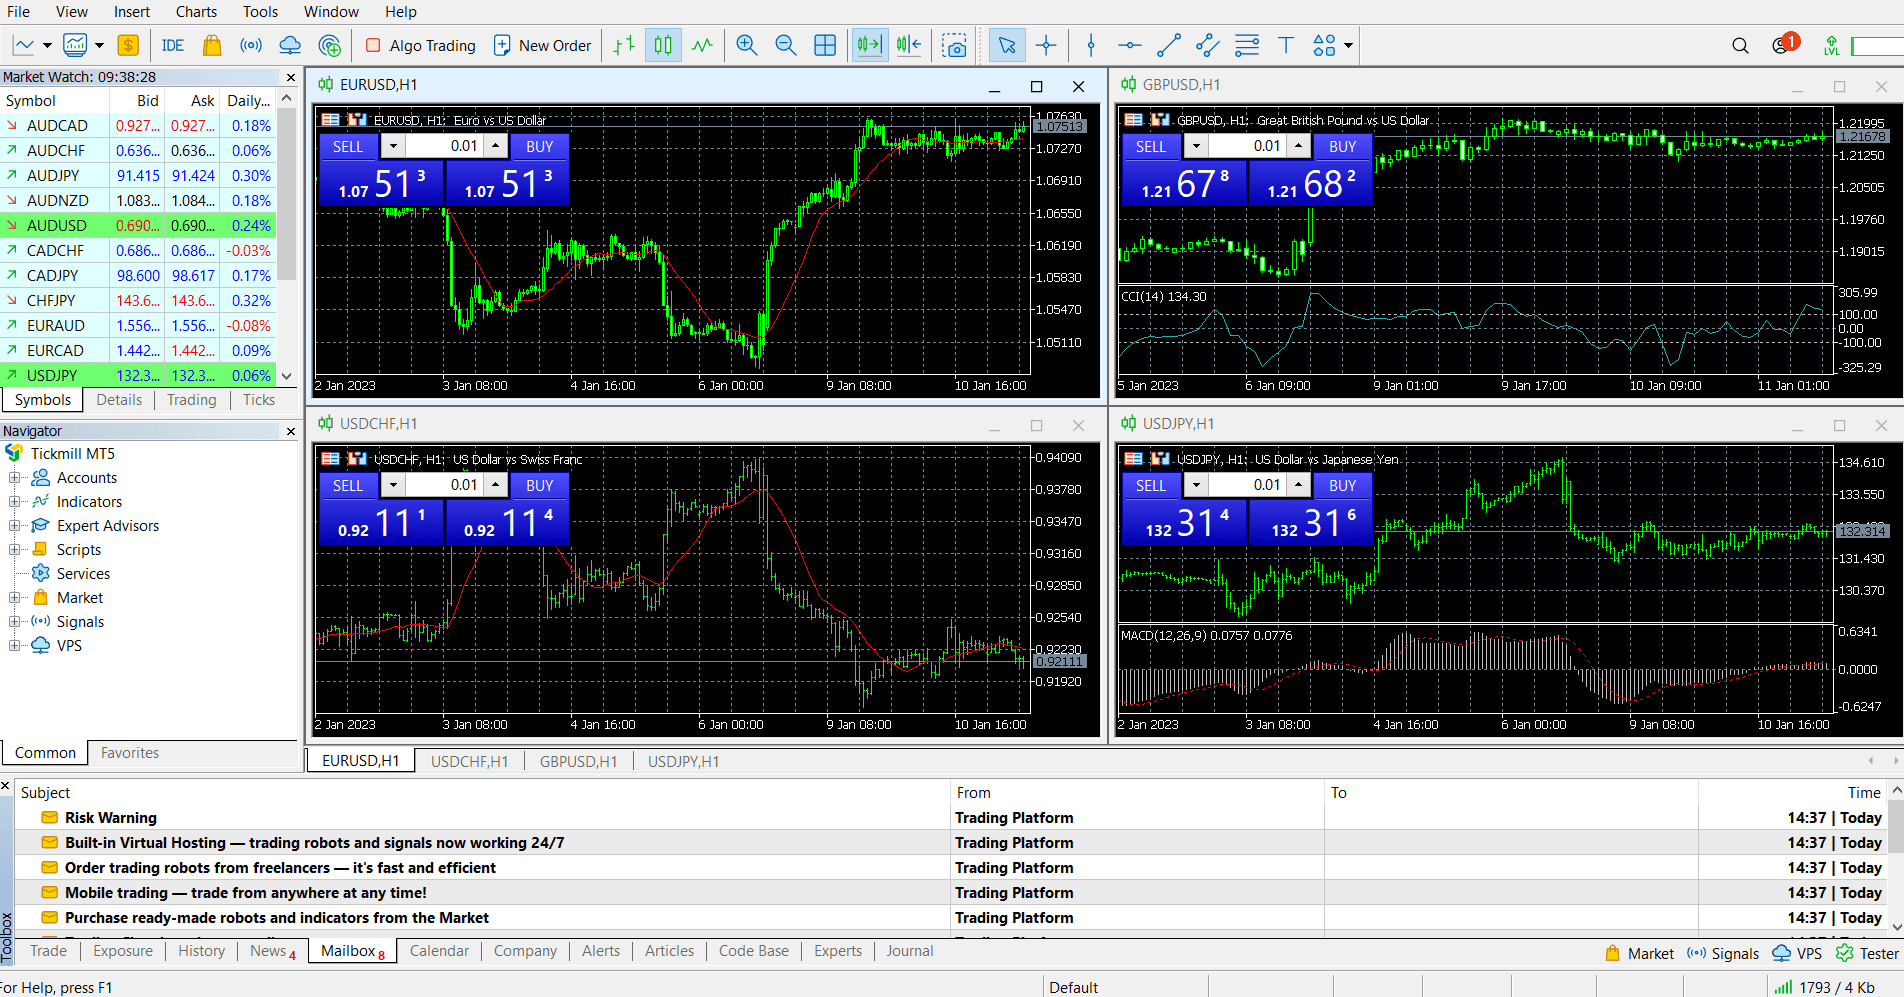Switch to the History tab in Toolbox

[x=201, y=951]
